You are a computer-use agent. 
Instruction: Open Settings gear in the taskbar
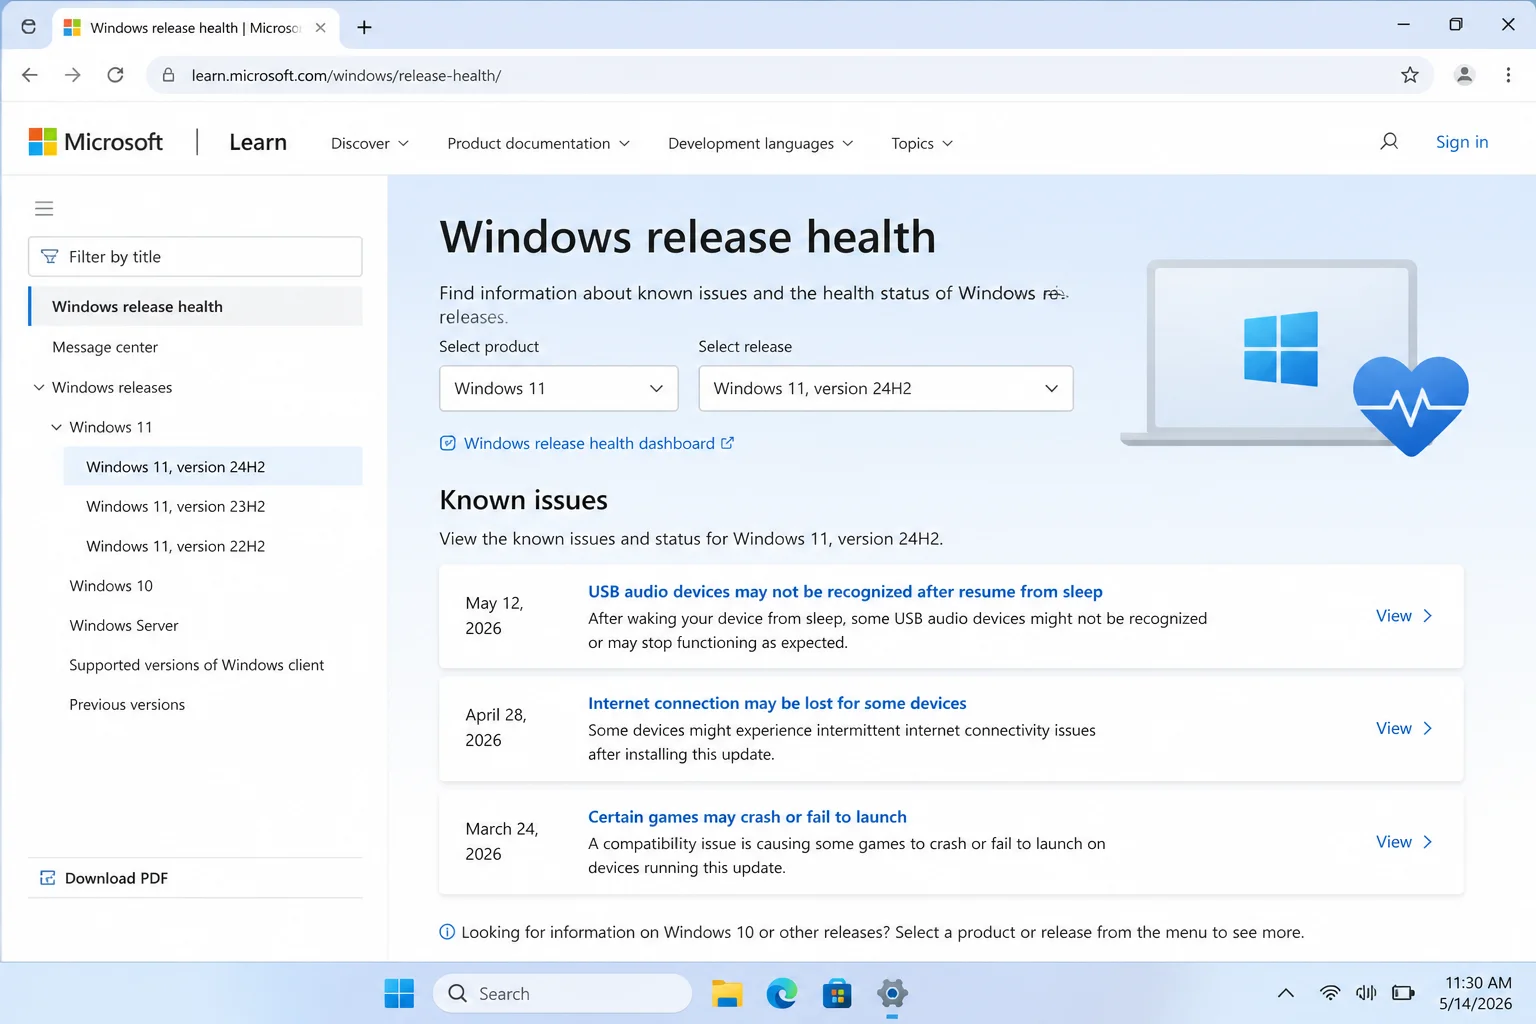click(x=892, y=993)
